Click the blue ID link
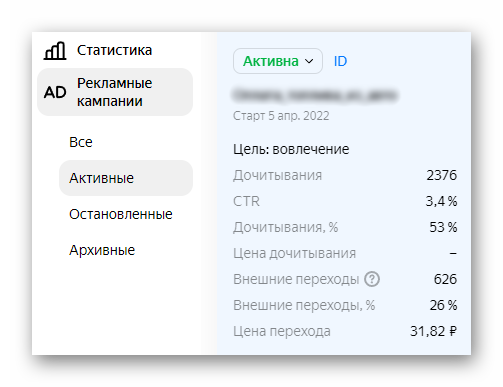Image resolution: width=503 pixels, height=387 pixels. click(x=340, y=61)
